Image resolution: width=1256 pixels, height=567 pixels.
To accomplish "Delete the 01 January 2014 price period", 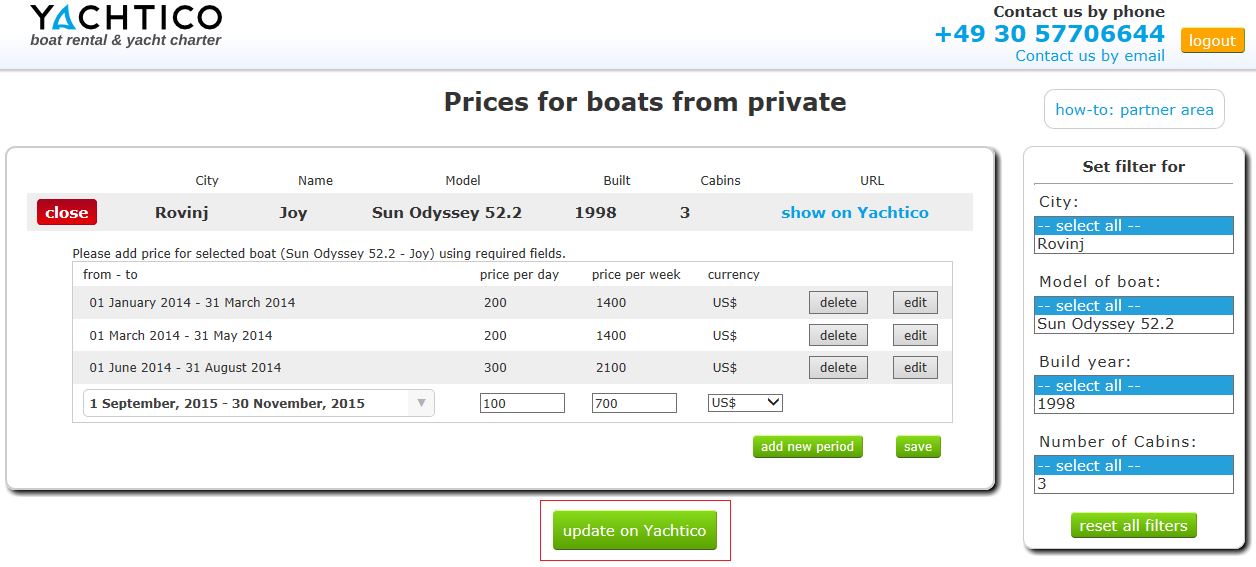I will click(838, 303).
